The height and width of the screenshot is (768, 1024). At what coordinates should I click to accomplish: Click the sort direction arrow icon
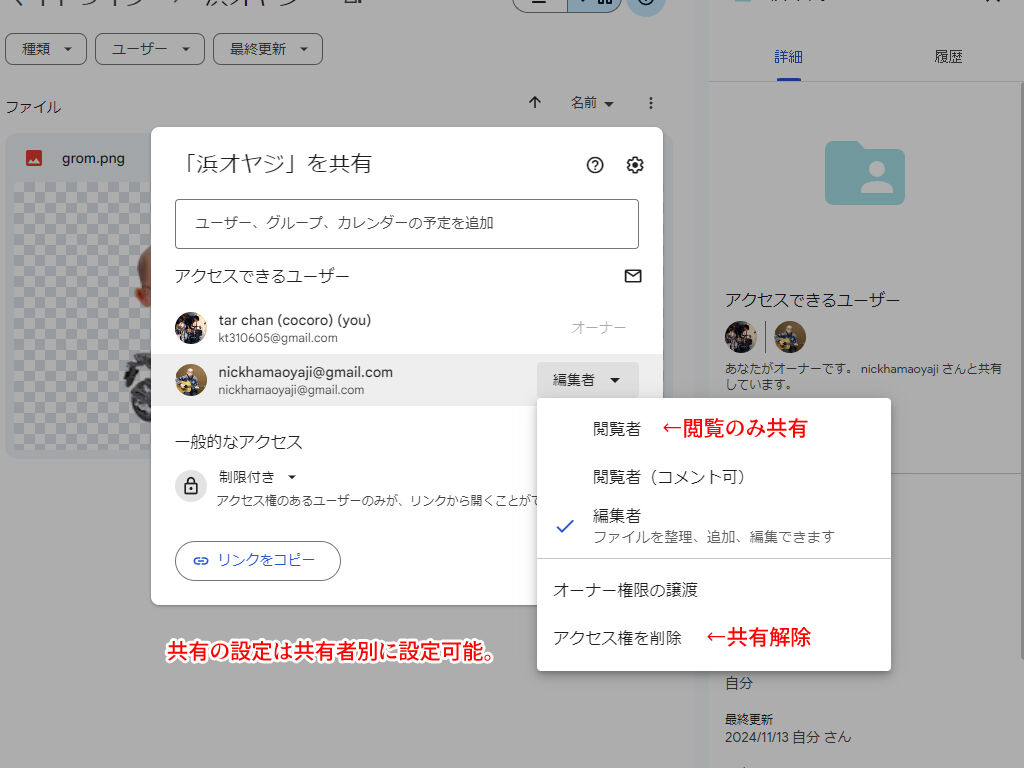click(535, 103)
